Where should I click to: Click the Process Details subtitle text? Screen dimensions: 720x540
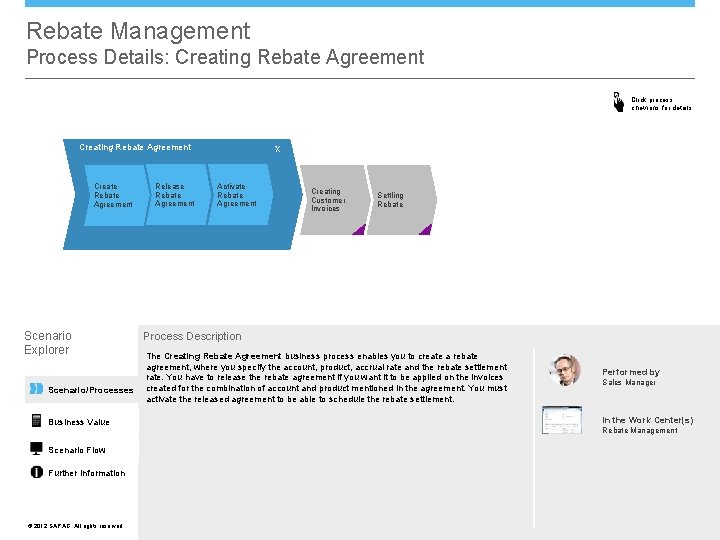pyautogui.click(x=225, y=57)
